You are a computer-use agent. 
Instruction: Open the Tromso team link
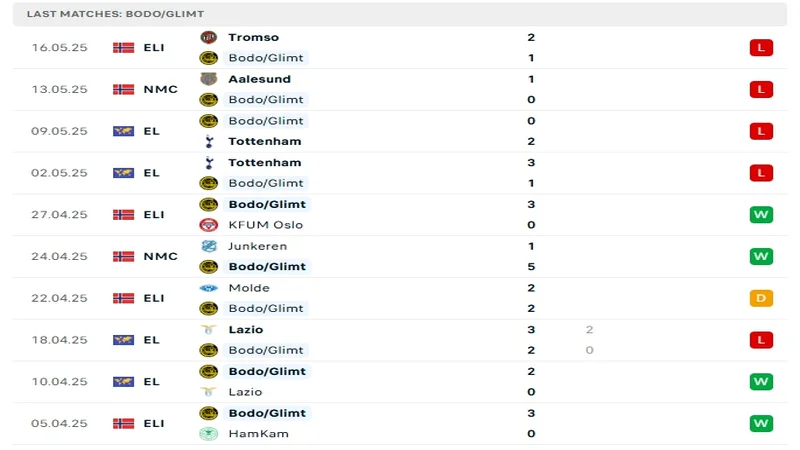[253, 37]
